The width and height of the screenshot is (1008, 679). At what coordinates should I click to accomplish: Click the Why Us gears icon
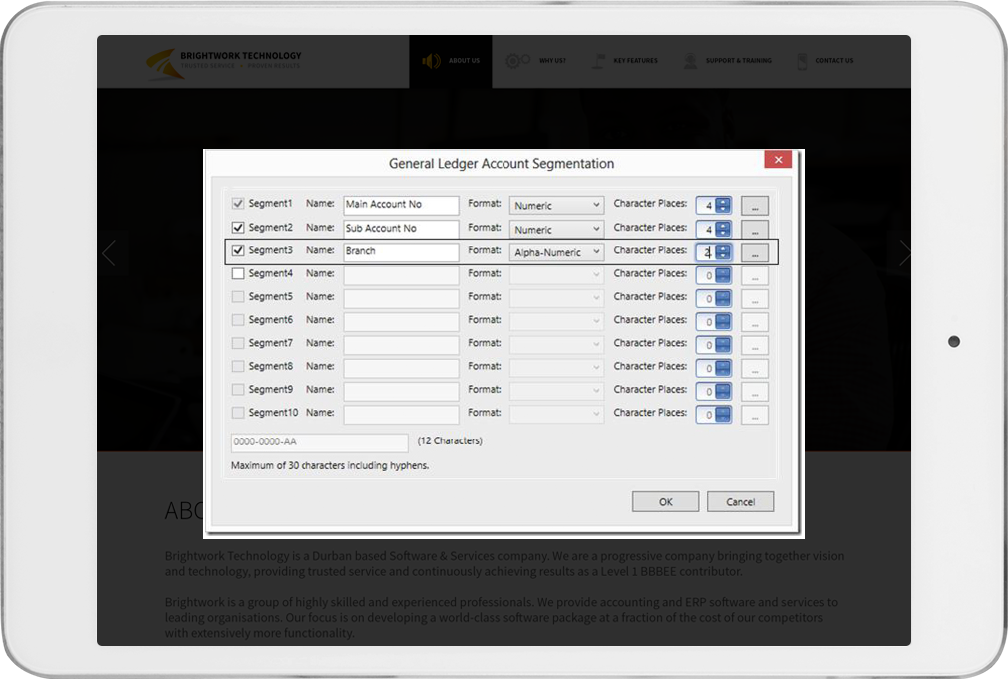coord(517,61)
